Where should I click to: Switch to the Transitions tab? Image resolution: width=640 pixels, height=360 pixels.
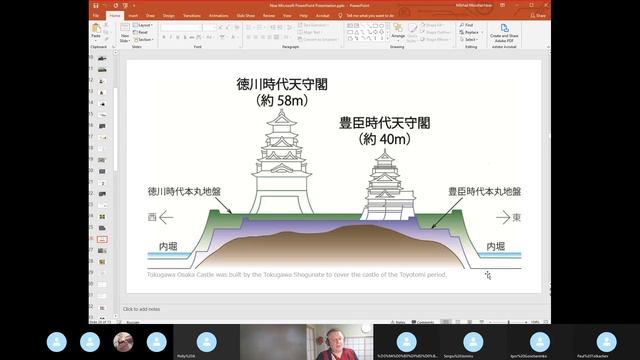pos(191,16)
